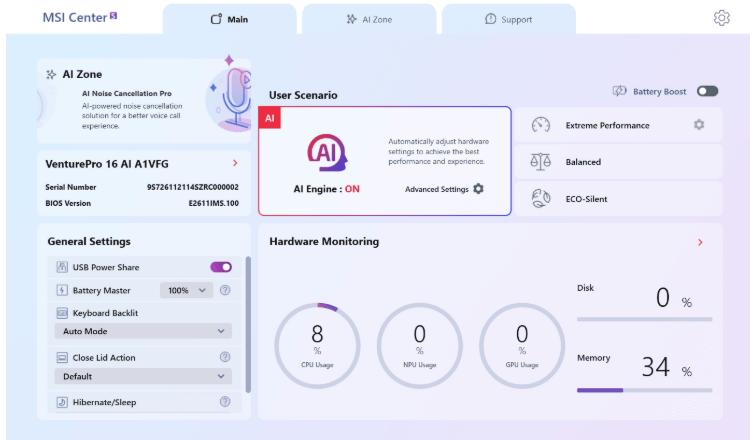
Task: Click the AI Noise Cancellation Pro title
Action: point(127,93)
